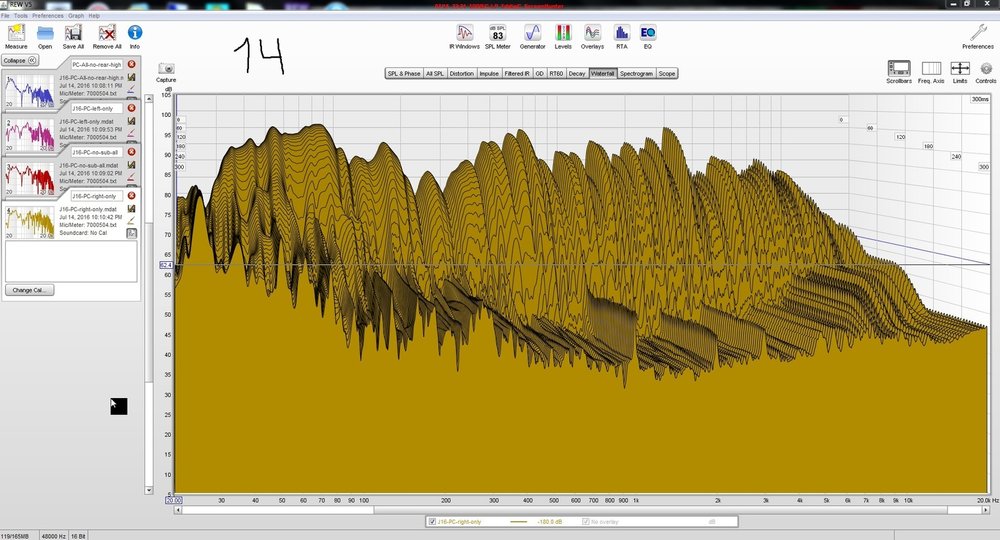Open the Preferences menu
Screen dimensions: 1000x540
click(x=48, y=15)
